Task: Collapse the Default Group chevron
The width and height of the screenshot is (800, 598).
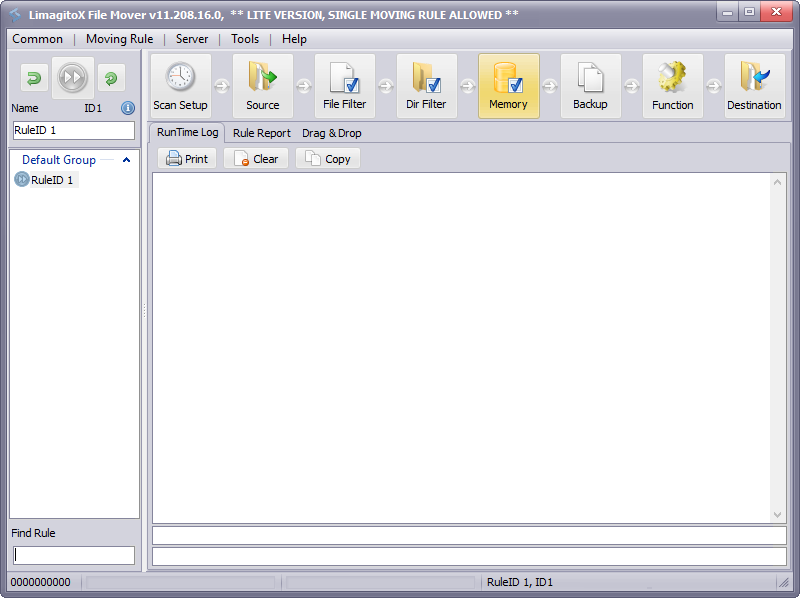Action: tap(127, 160)
